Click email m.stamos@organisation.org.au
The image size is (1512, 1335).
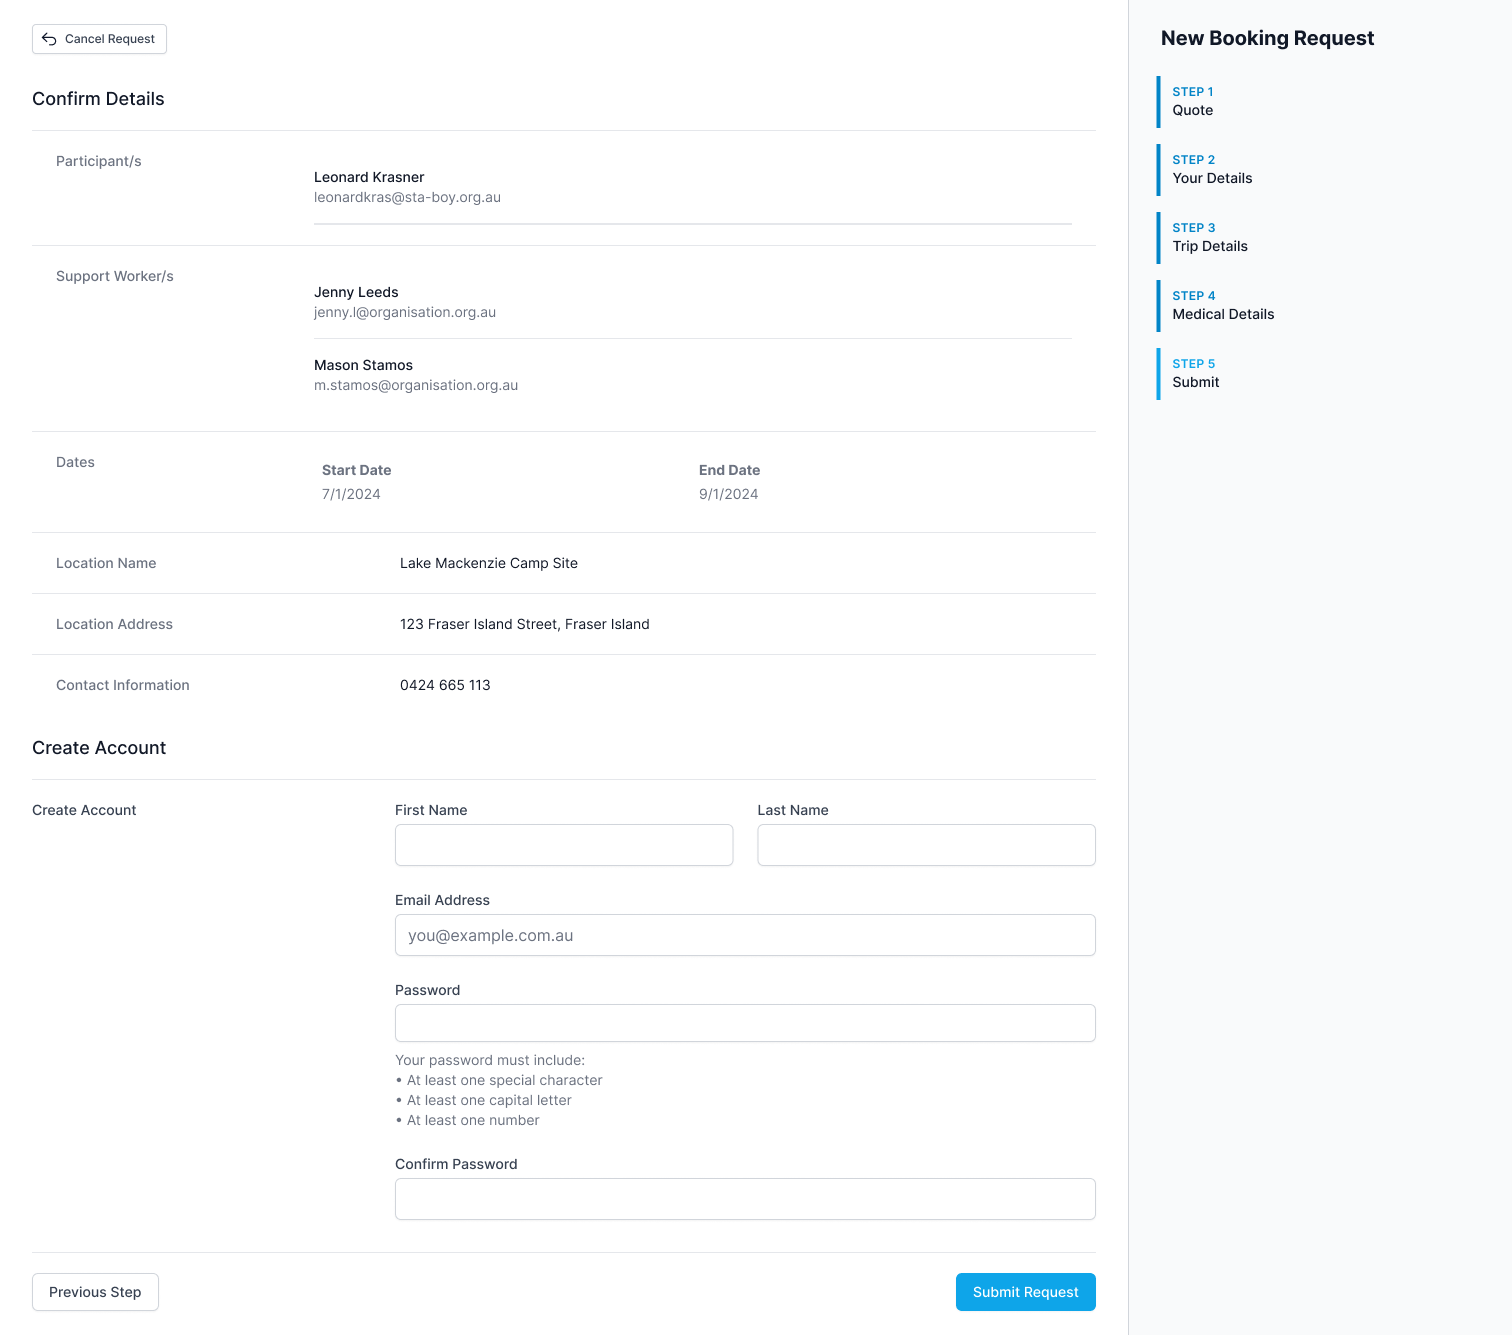[x=416, y=385]
